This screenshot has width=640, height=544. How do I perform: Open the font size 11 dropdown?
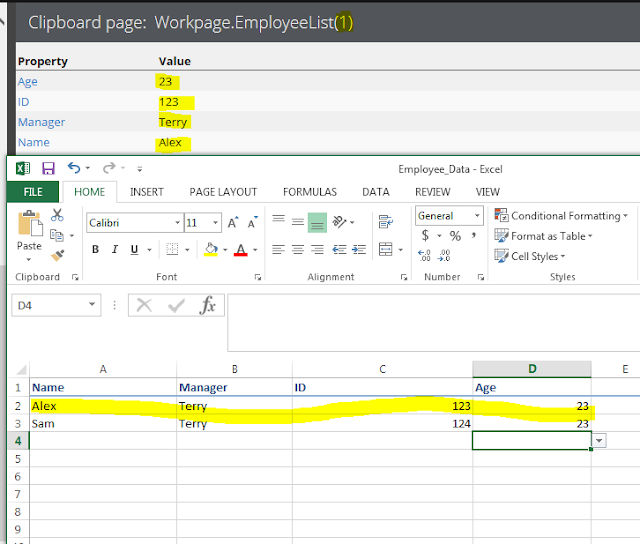coord(216,222)
